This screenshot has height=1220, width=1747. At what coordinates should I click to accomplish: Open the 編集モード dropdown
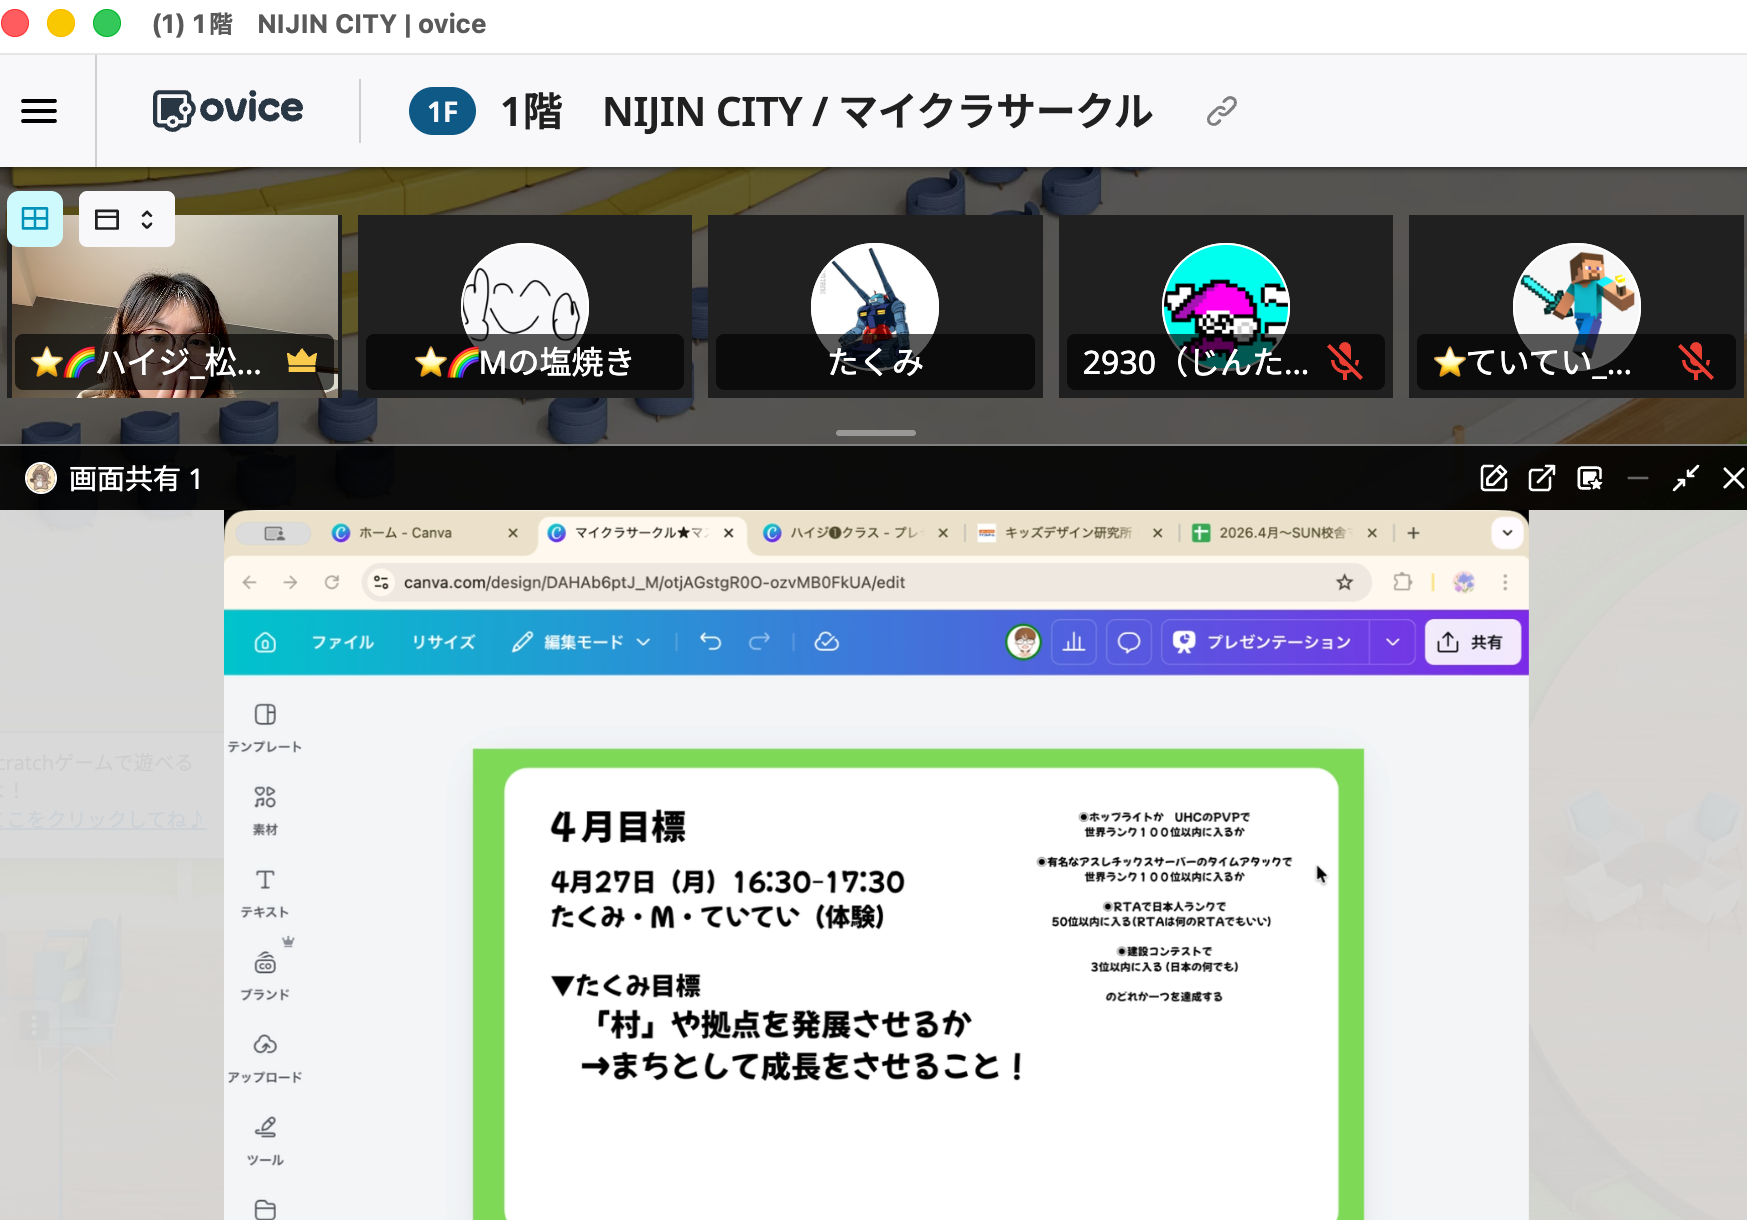click(x=580, y=642)
